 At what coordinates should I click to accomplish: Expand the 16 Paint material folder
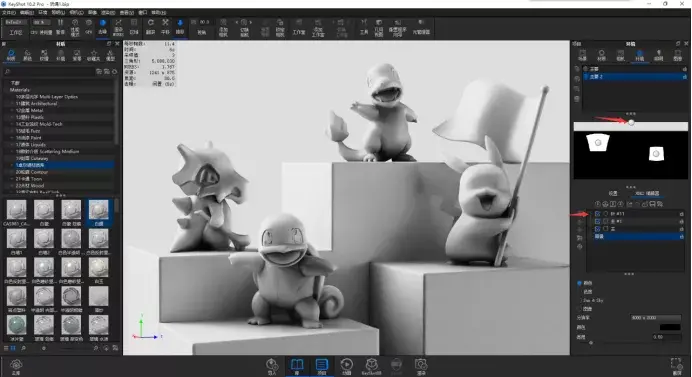tap(11, 138)
